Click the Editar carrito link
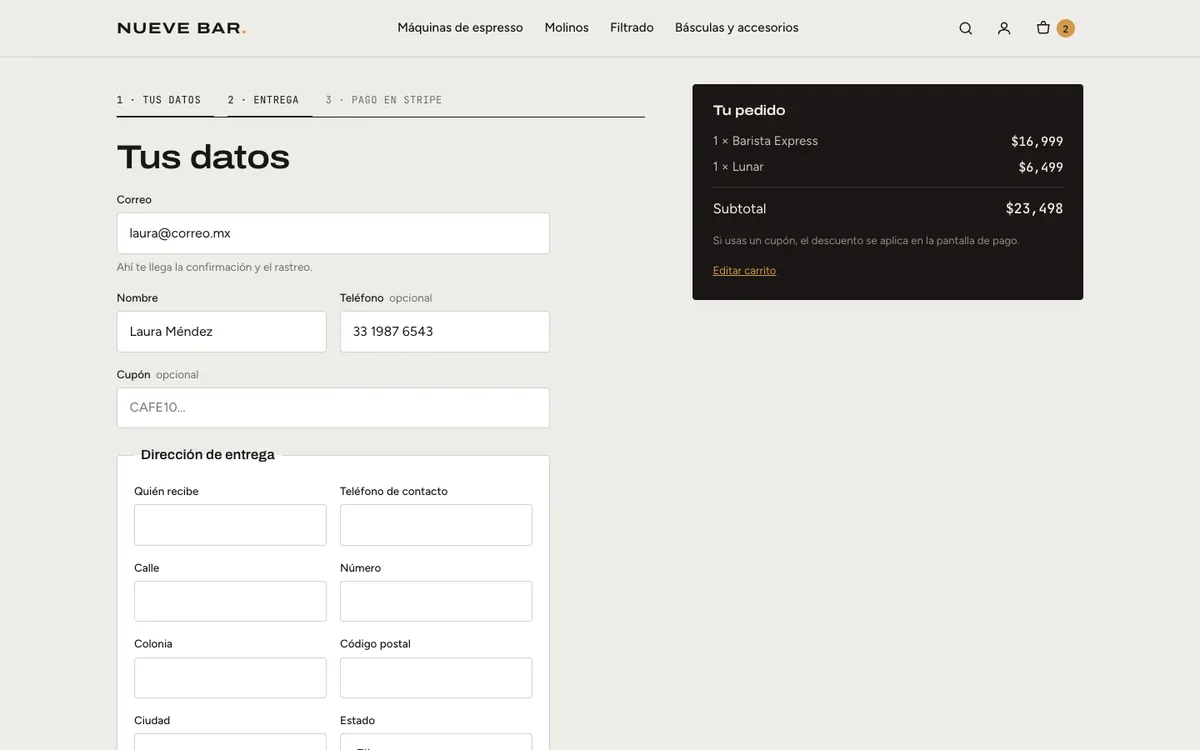1200x750 pixels. (x=744, y=271)
